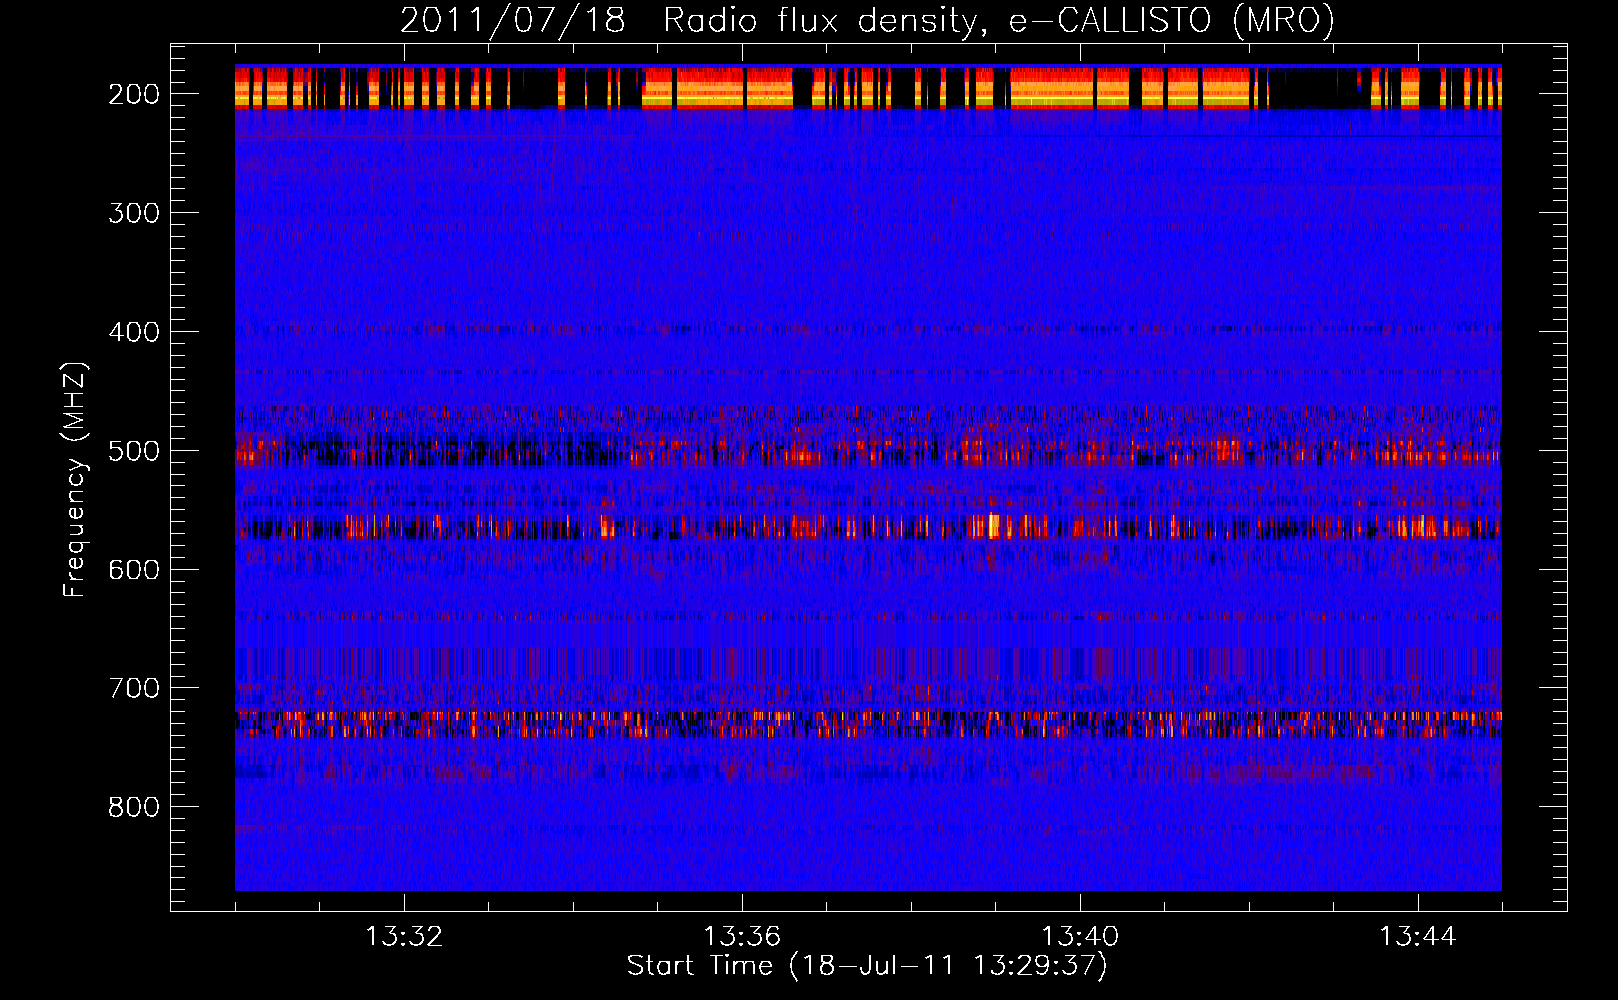Screen dimensions: 1618x1000
Task: Click the 400 frequency tick label
Action: pos(134,332)
